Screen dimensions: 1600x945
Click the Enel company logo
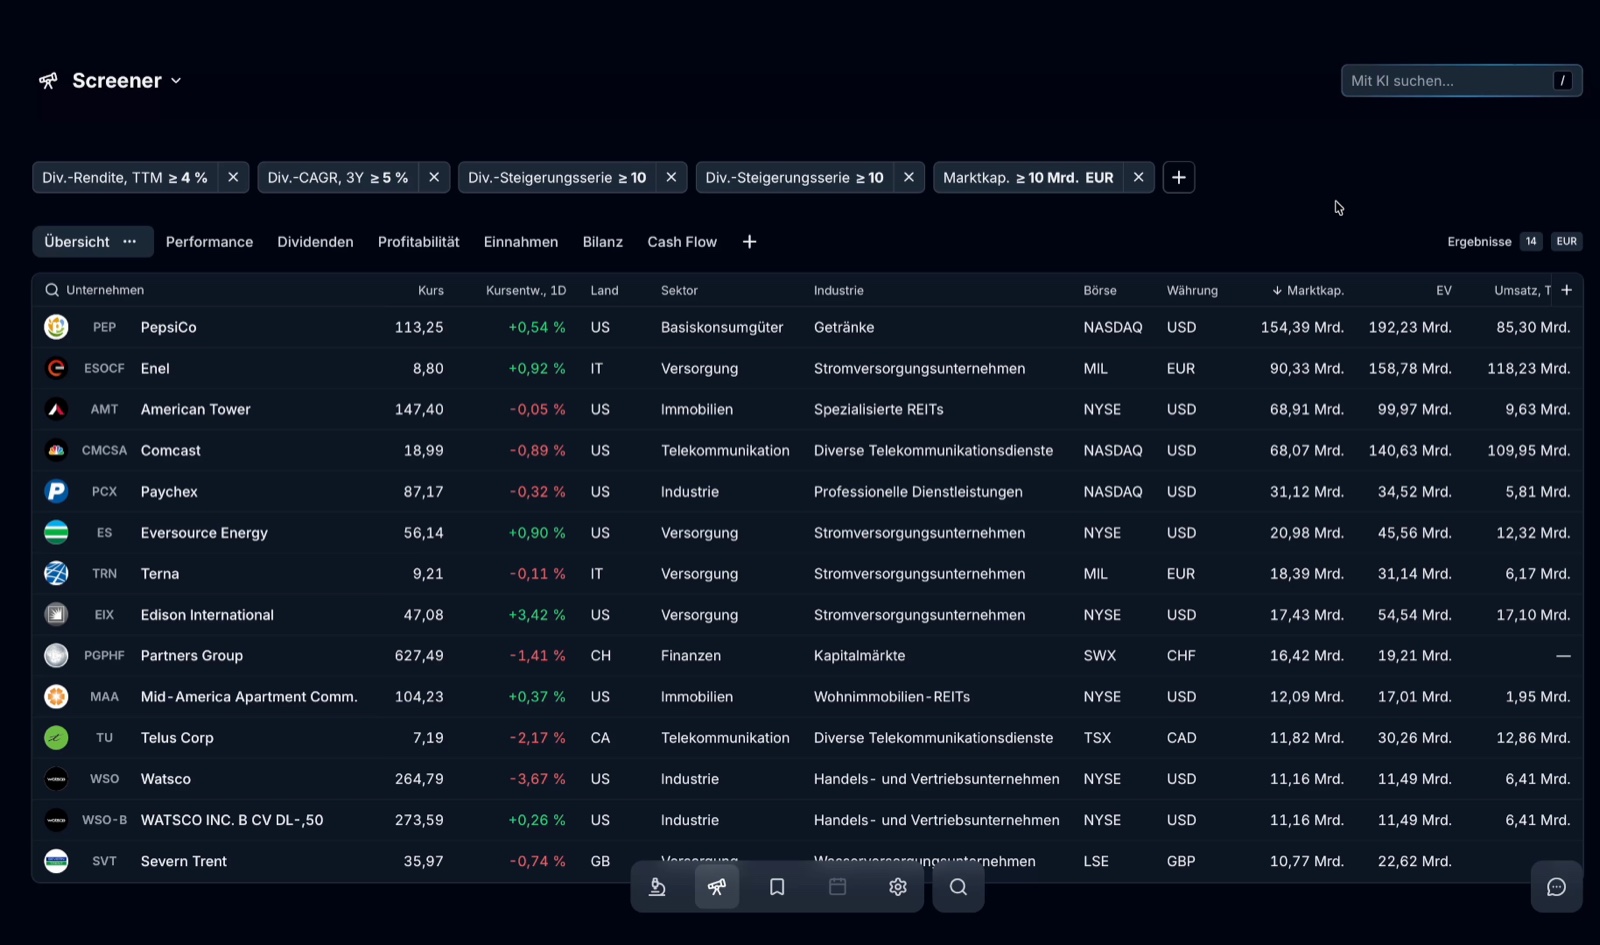[x=56, y=368]
